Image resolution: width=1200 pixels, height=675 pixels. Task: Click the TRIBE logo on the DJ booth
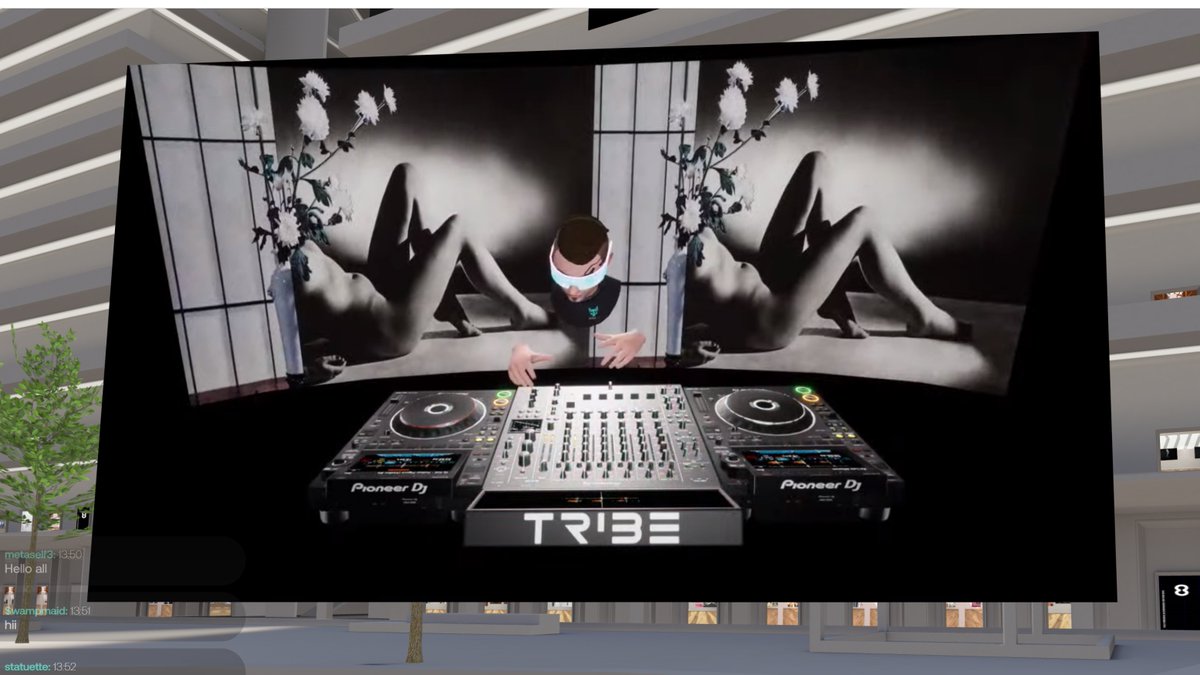(602, 527)
